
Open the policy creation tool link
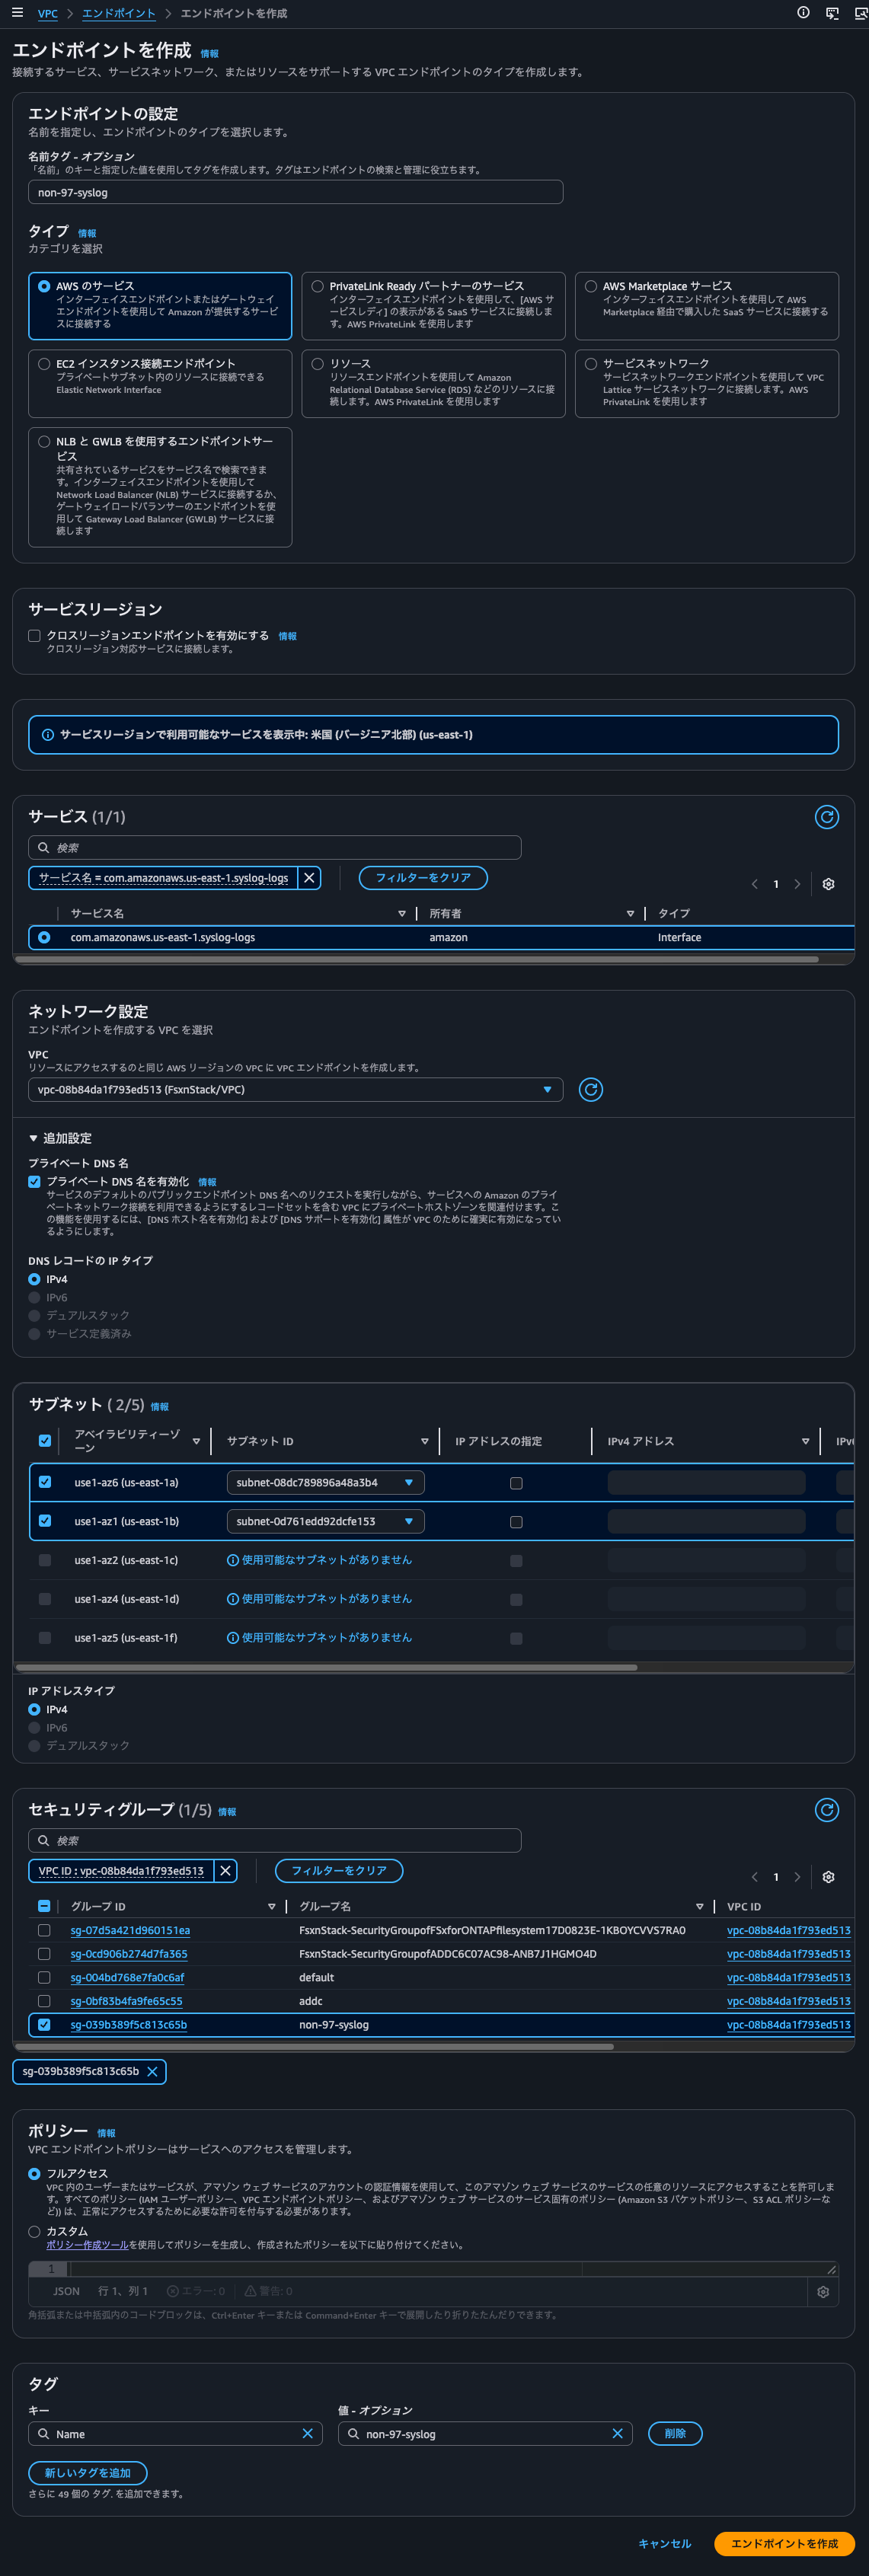(87, 2245)
